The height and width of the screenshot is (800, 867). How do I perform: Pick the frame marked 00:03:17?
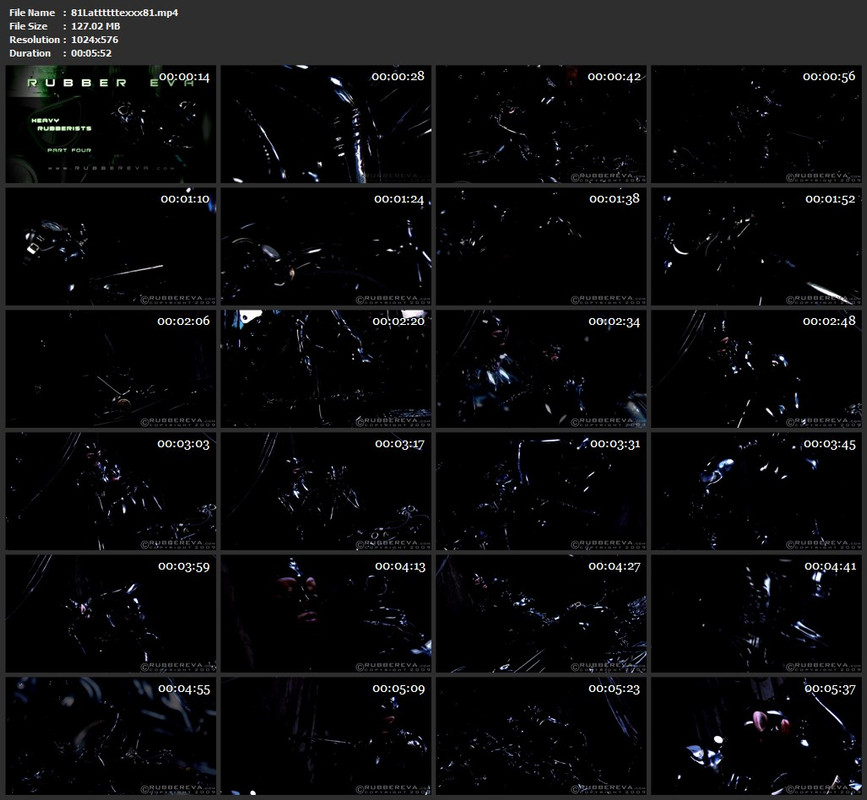pyautogui.click(x=326, y=491)
